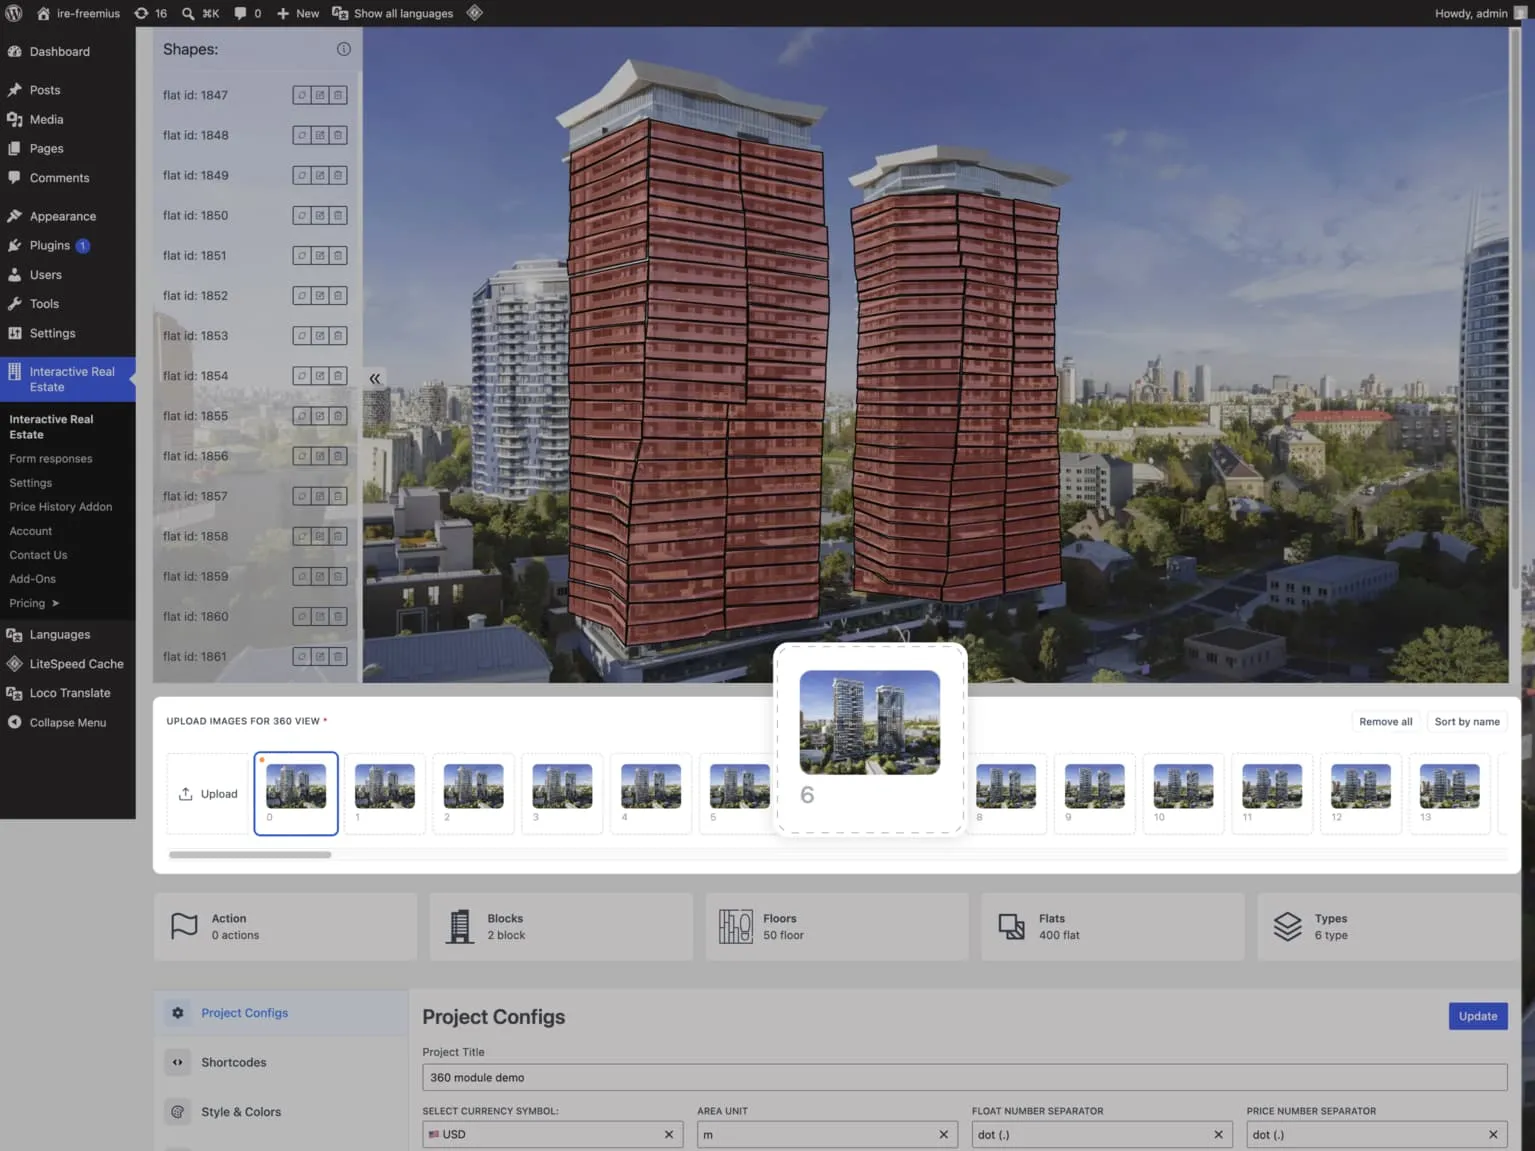
Task: Edit the shape for flat id 1848
Action: click(320, 135)
